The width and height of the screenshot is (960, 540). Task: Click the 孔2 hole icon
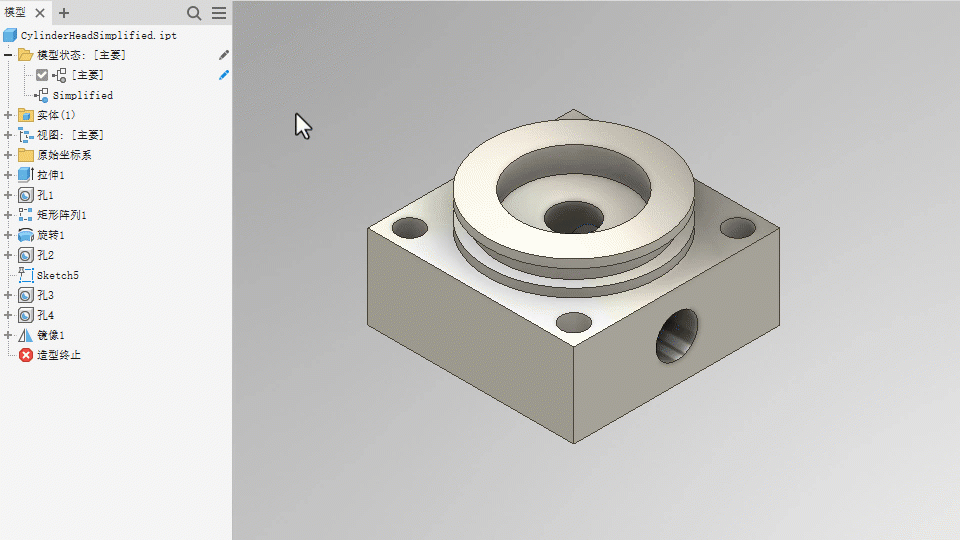[25, 255]
